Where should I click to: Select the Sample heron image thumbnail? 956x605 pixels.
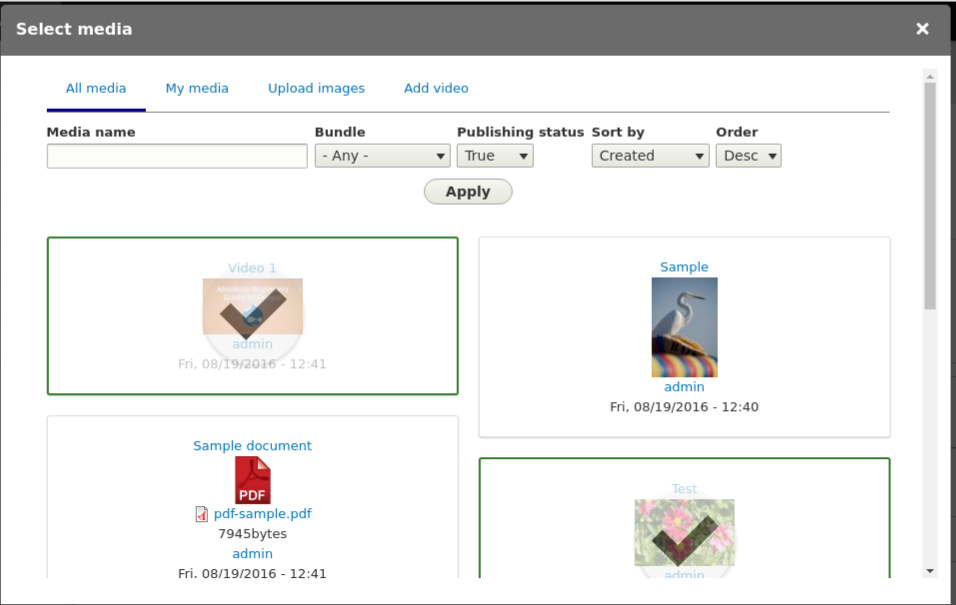[x=684, y=327]
